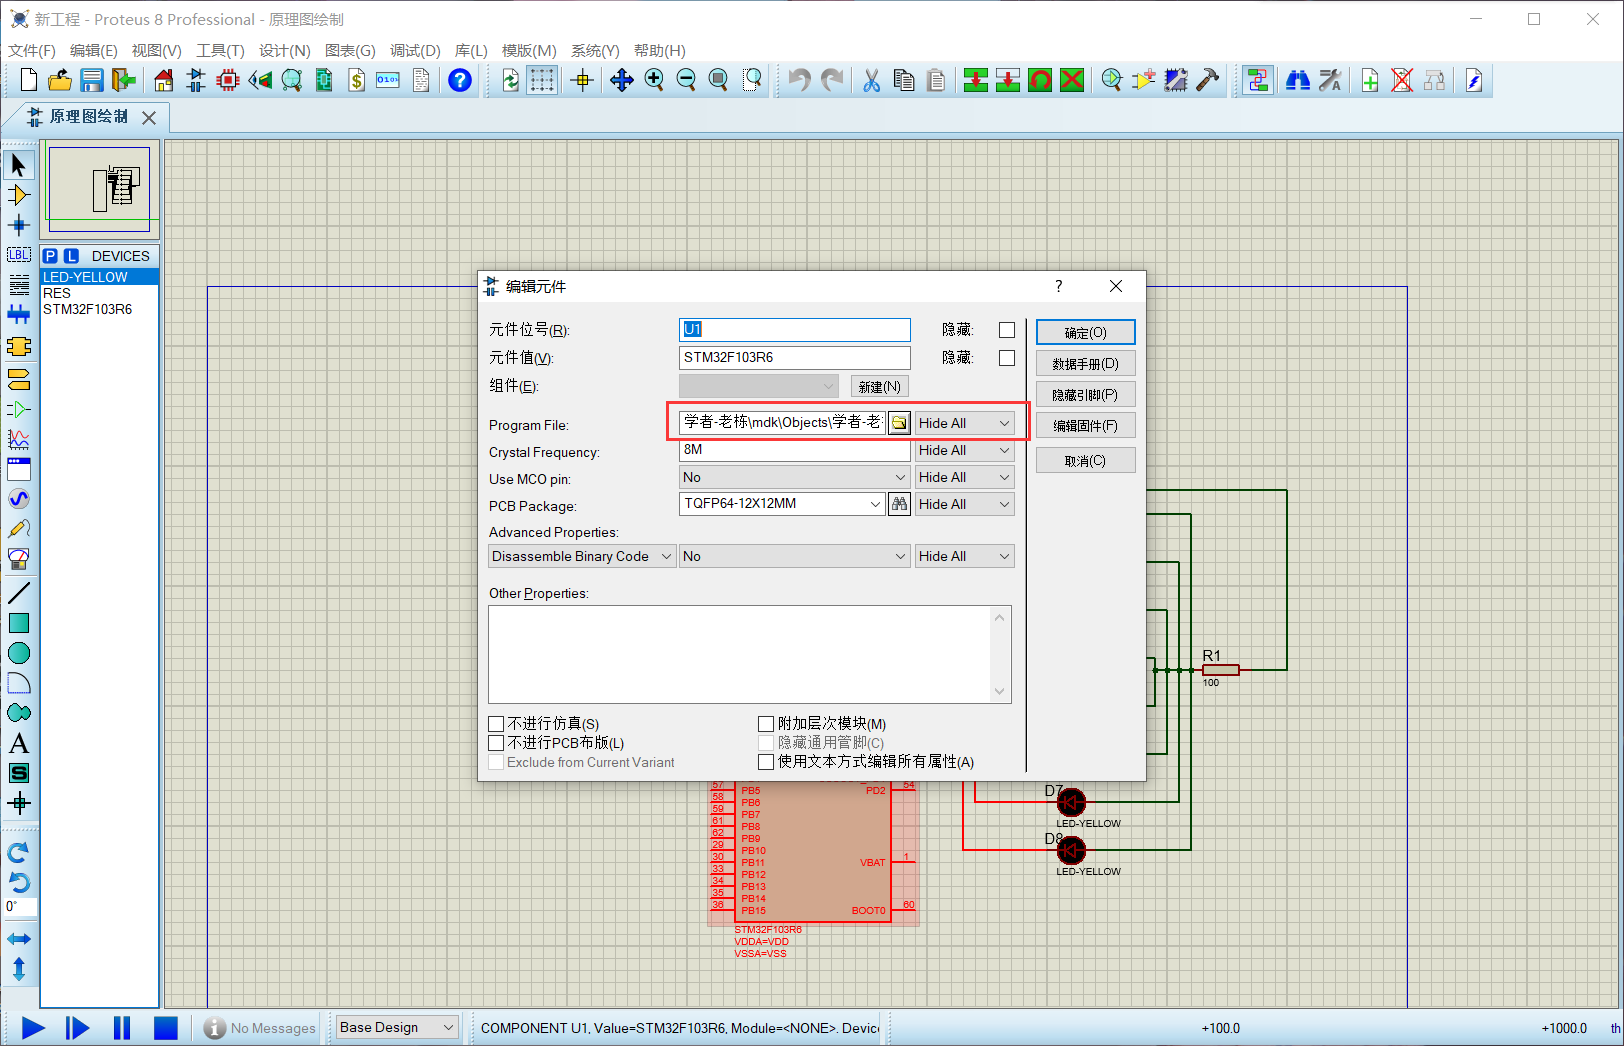1624x1046 pixels.
Task: Select the Component mode tool
Action: 18,195
